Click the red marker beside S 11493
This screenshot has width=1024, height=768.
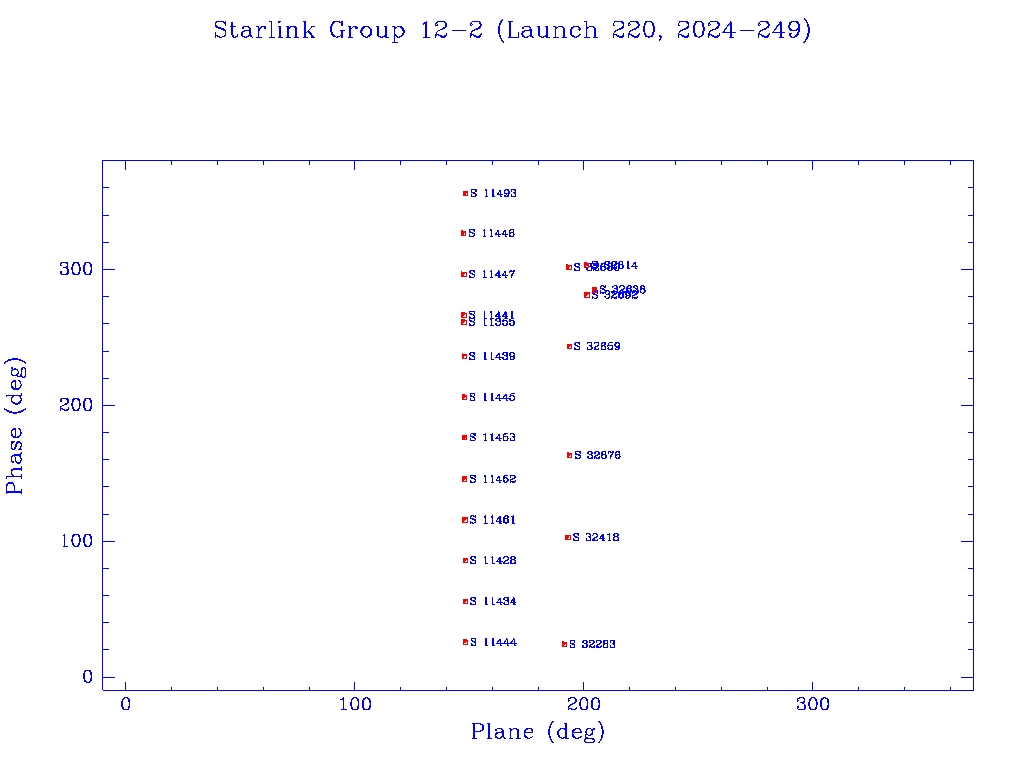[x=466, y=193]
